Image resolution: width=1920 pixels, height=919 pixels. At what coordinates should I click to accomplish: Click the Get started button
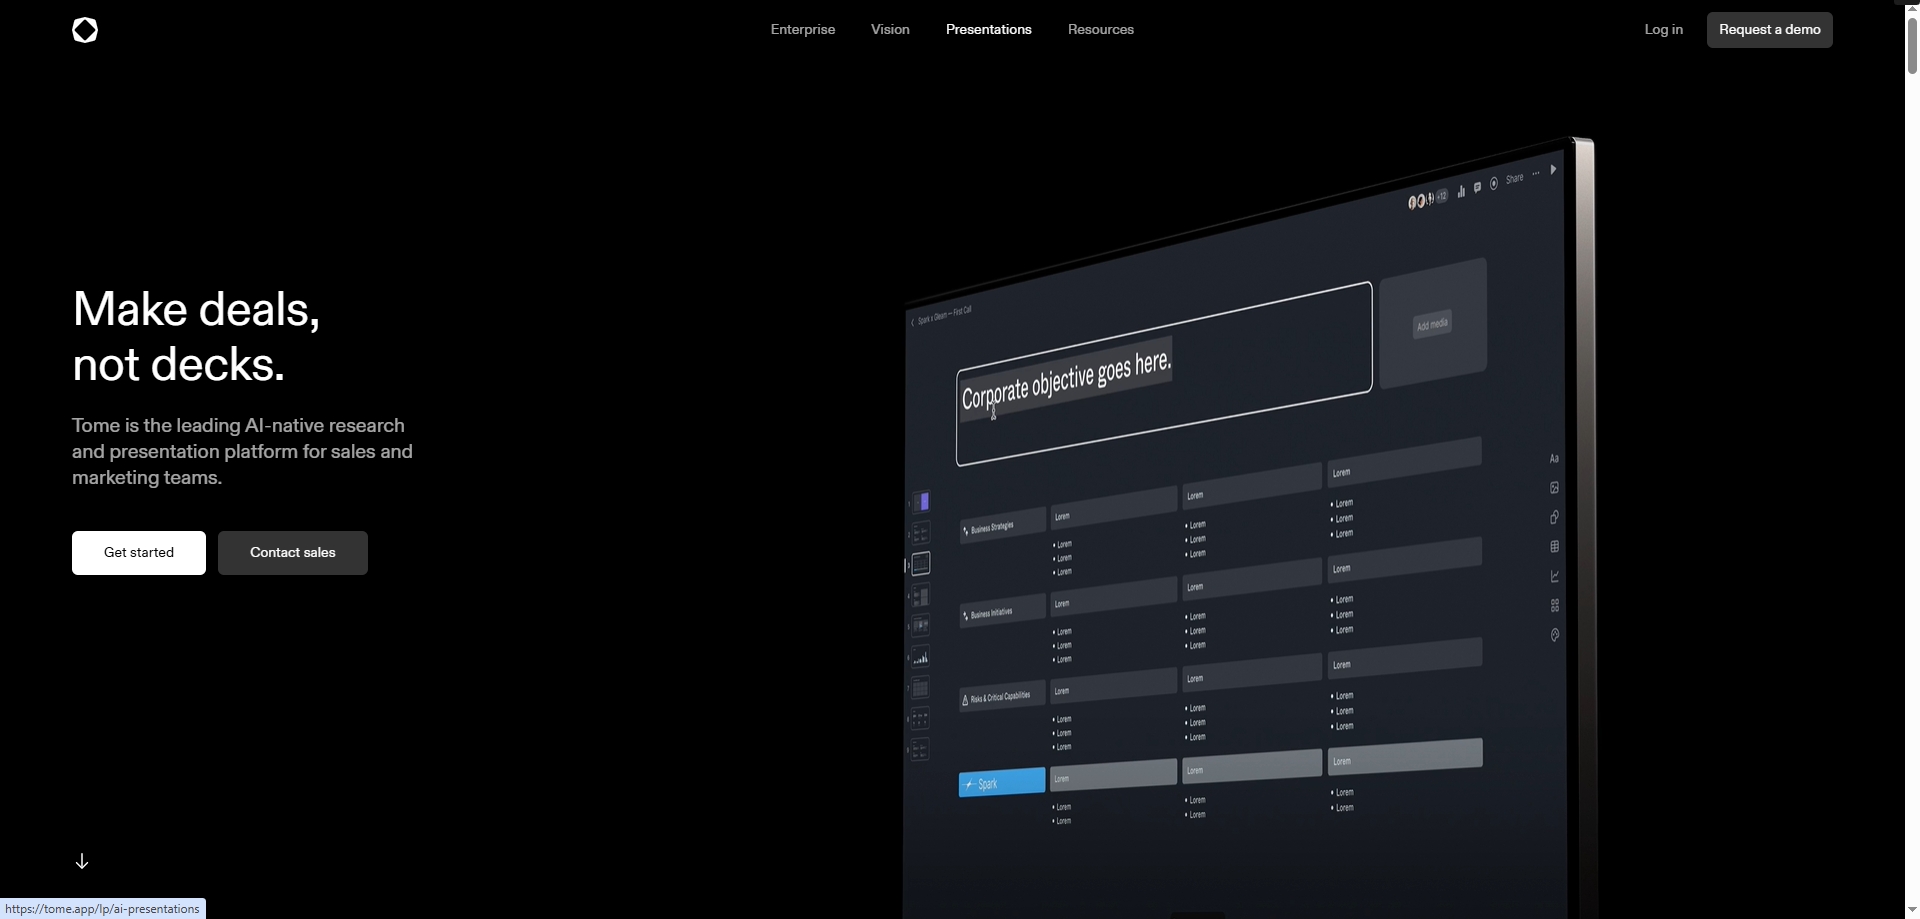[x=139, y=553]
